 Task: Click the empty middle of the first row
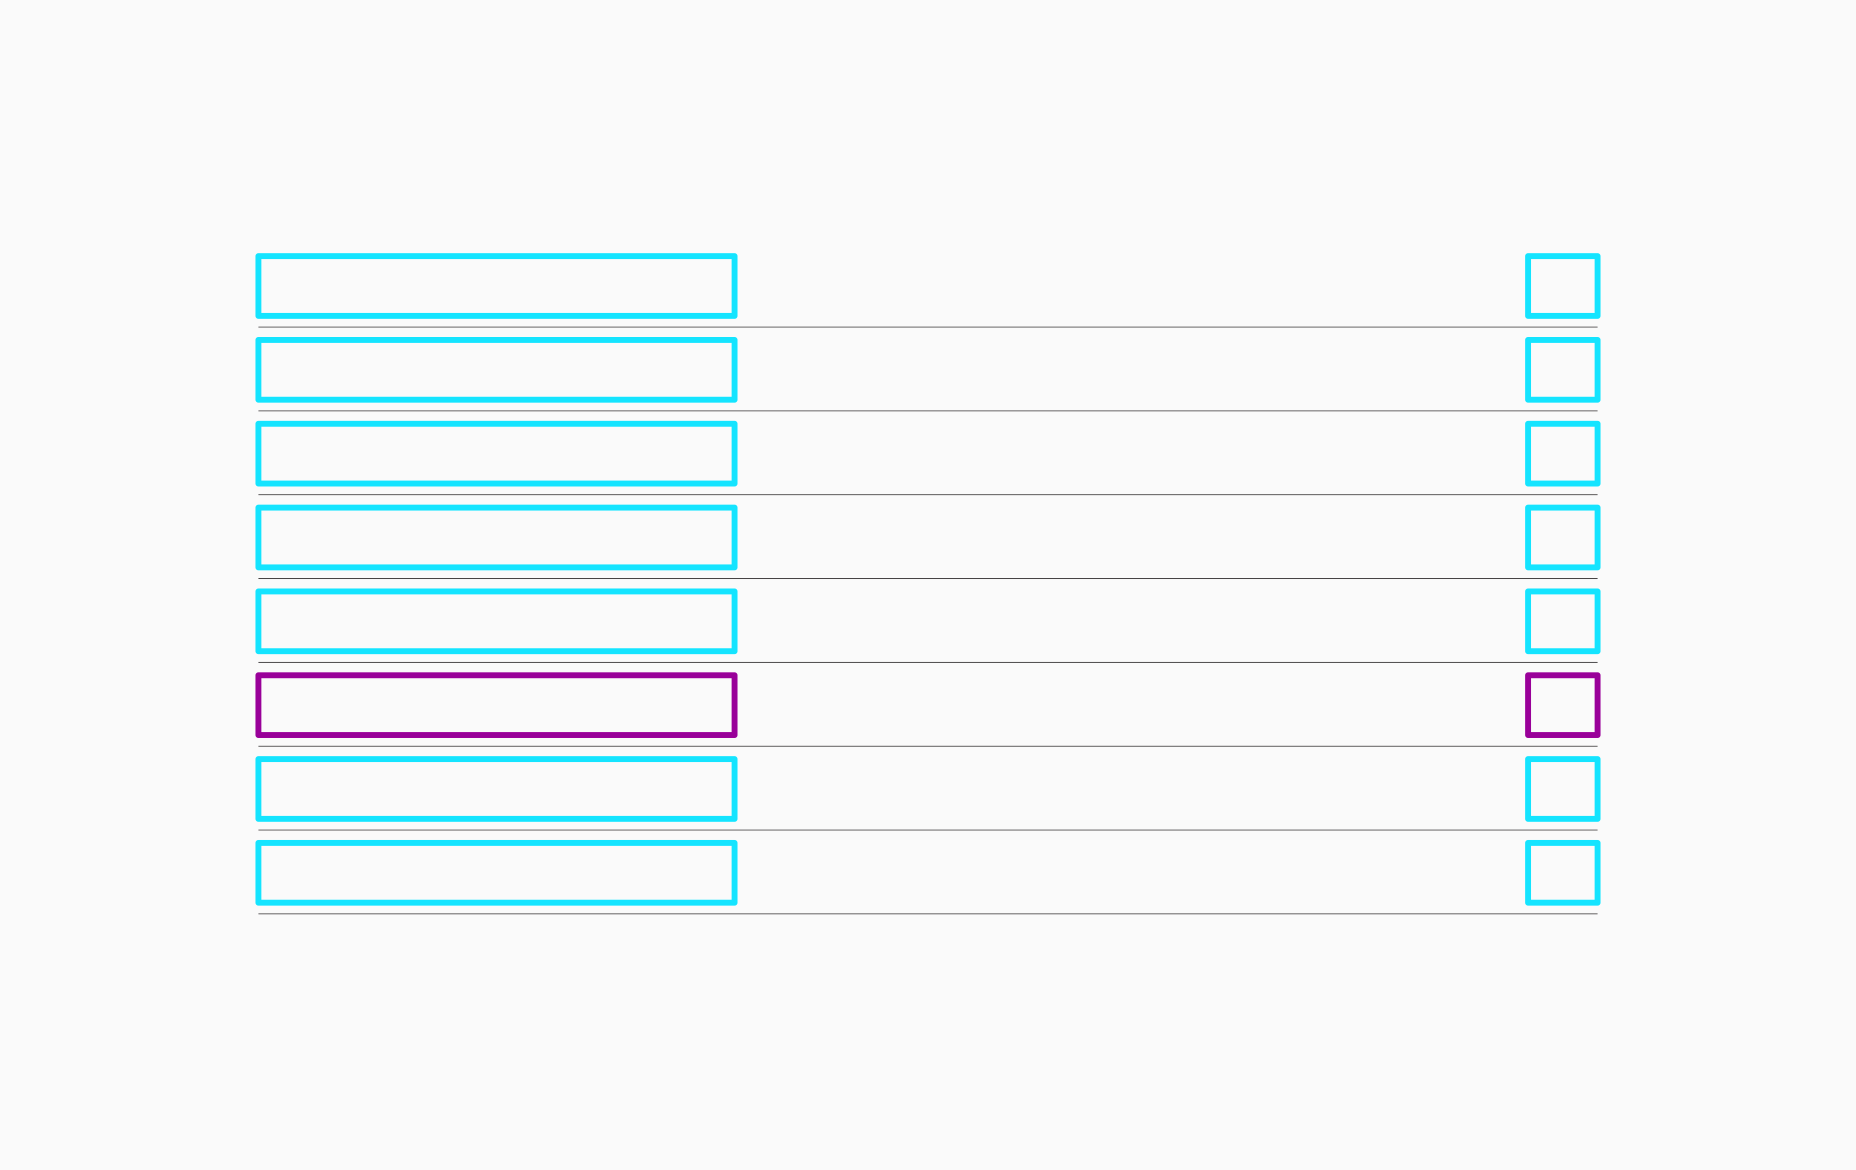1131,286
